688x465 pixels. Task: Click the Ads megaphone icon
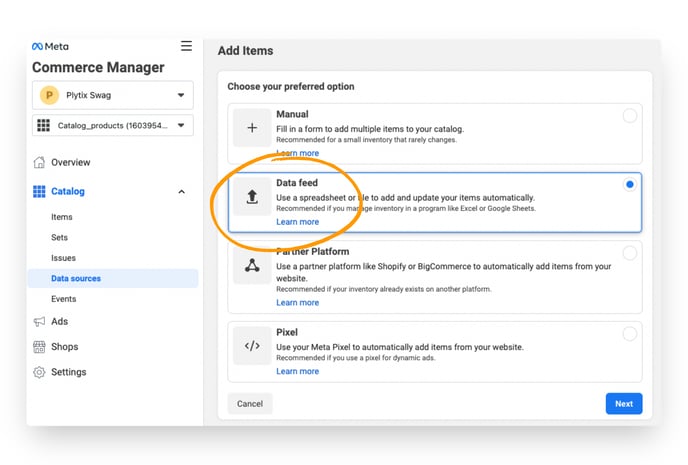tap(39, 322)
